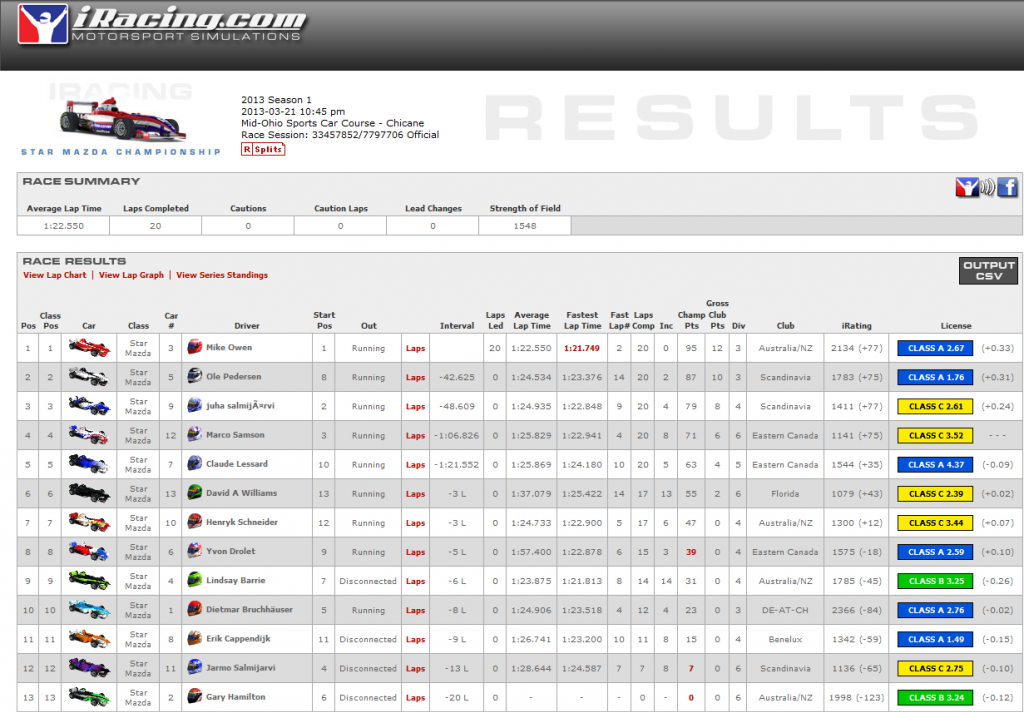1024x712 pixels.
Task: Open the View Lap Chart link
Action: point(55,275)
